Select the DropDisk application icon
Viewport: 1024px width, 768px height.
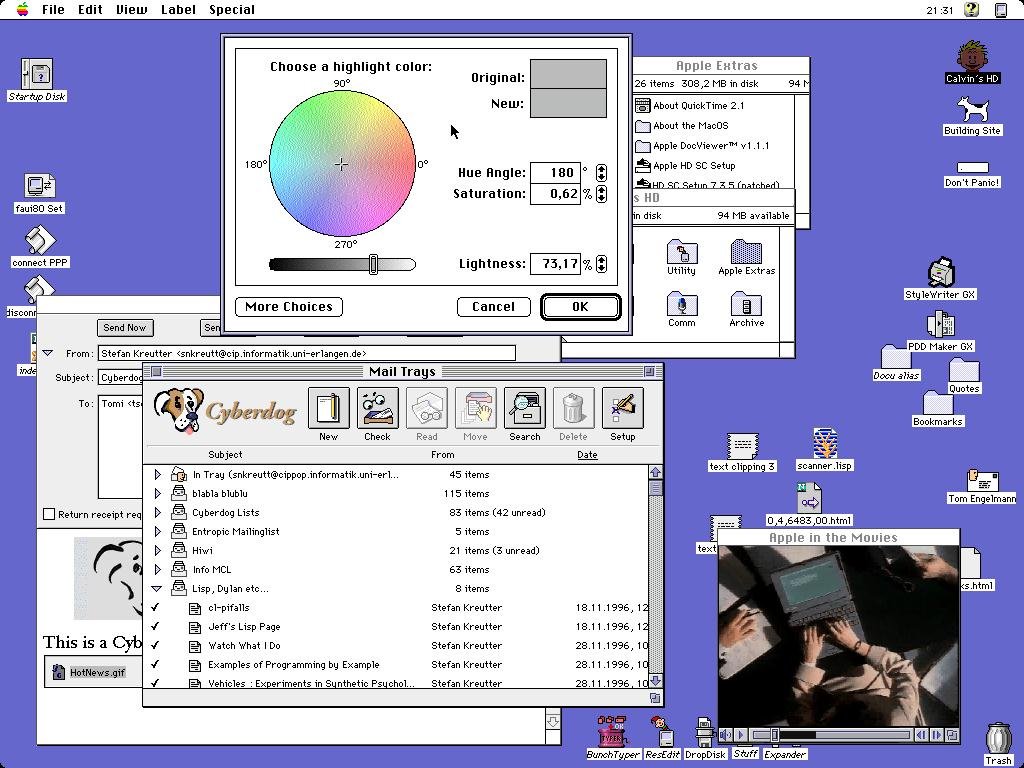pyautogui.click(x=705, y=731)
